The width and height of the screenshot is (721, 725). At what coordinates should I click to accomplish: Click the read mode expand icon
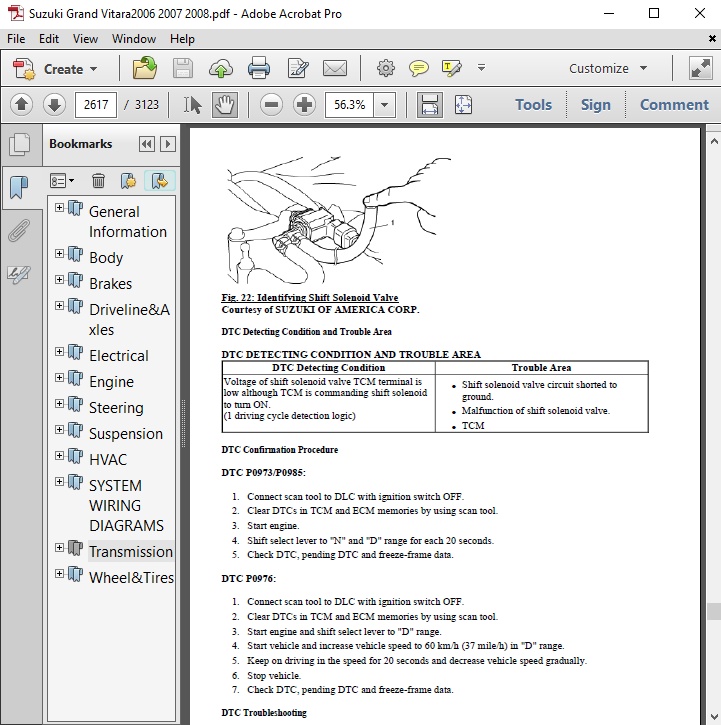[701, 68]
